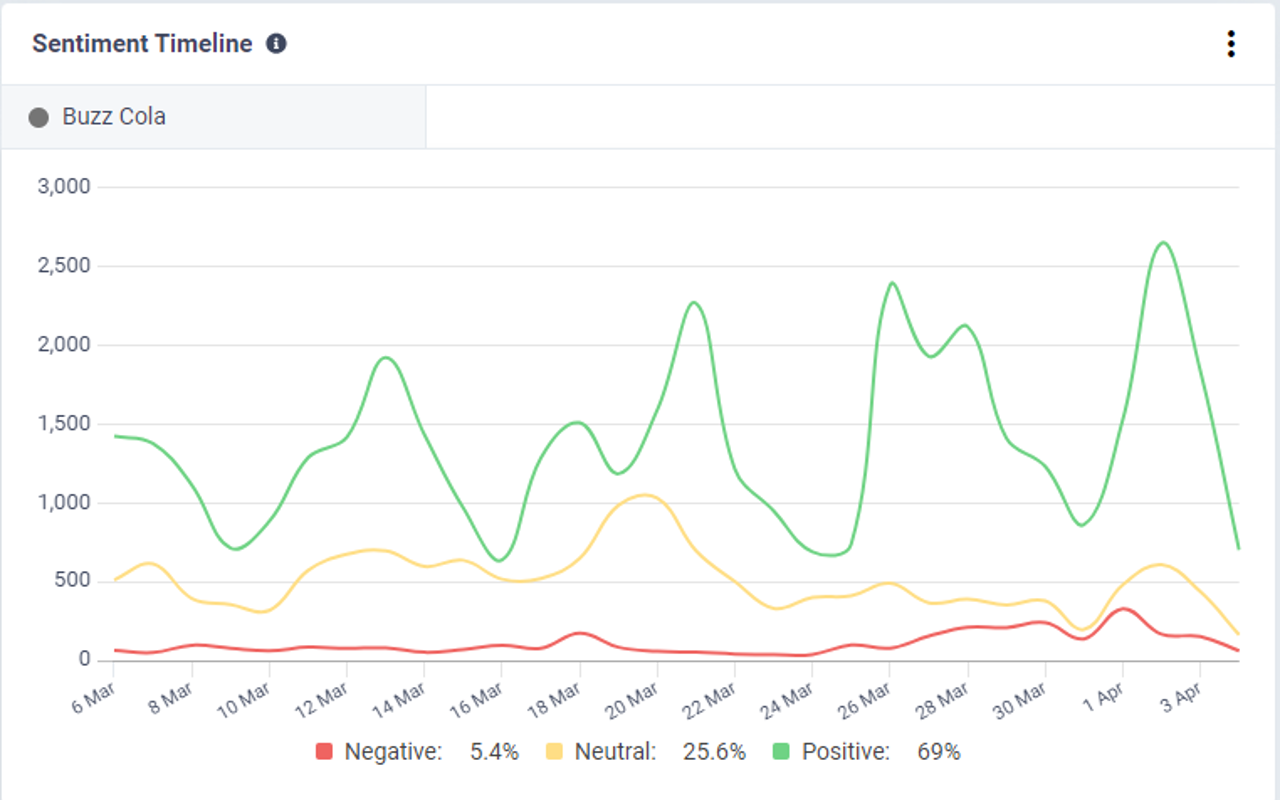Click the Sentiment Timeline title
Image resolution: width=1280 pixels, height=800 pixels.
pyautogui.click(x=140, y=43)
